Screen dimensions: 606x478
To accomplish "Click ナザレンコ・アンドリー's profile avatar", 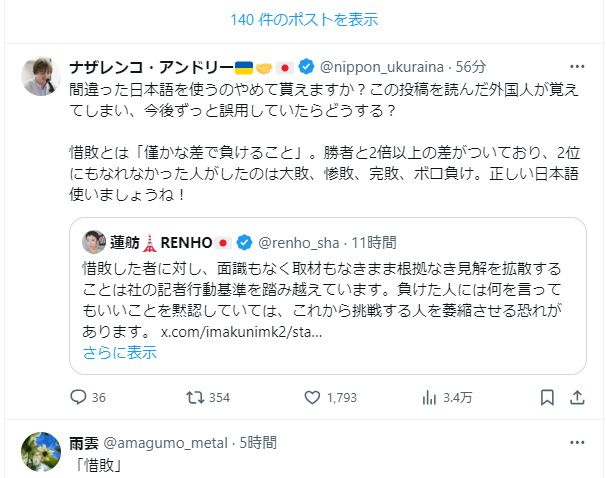I will click(40, 76).
